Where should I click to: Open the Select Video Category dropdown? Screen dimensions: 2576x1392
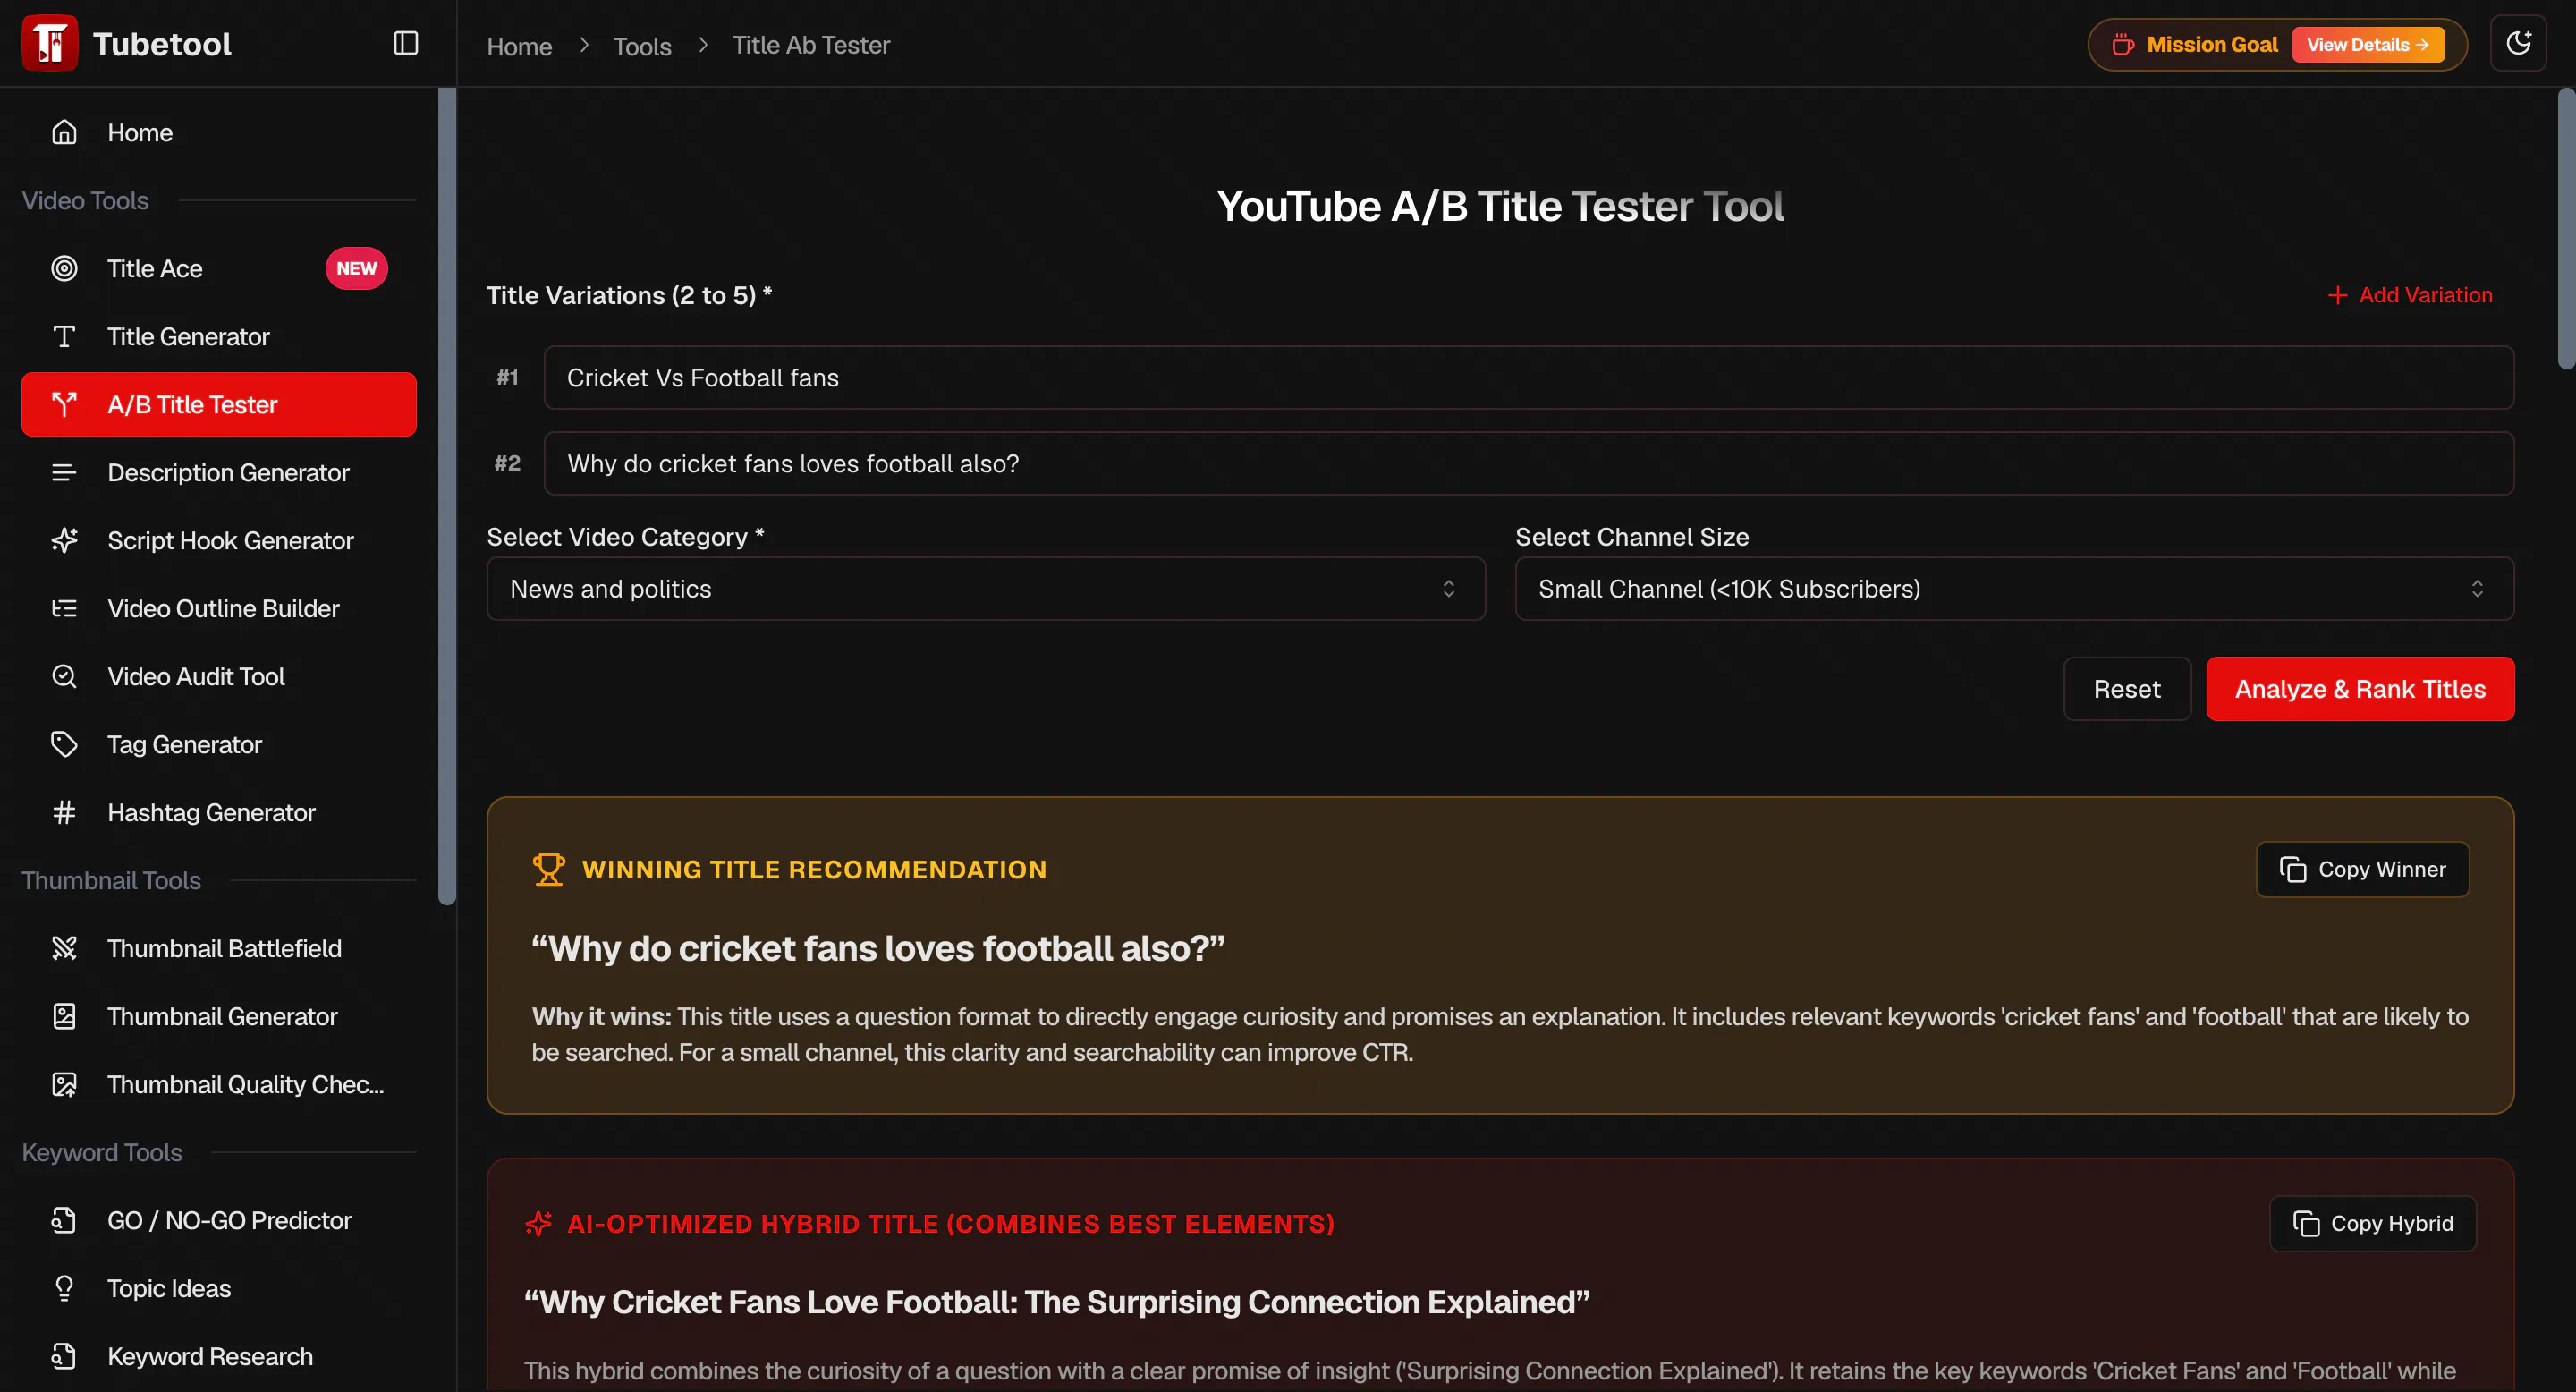pyautogui.click(x=985, y=589)
